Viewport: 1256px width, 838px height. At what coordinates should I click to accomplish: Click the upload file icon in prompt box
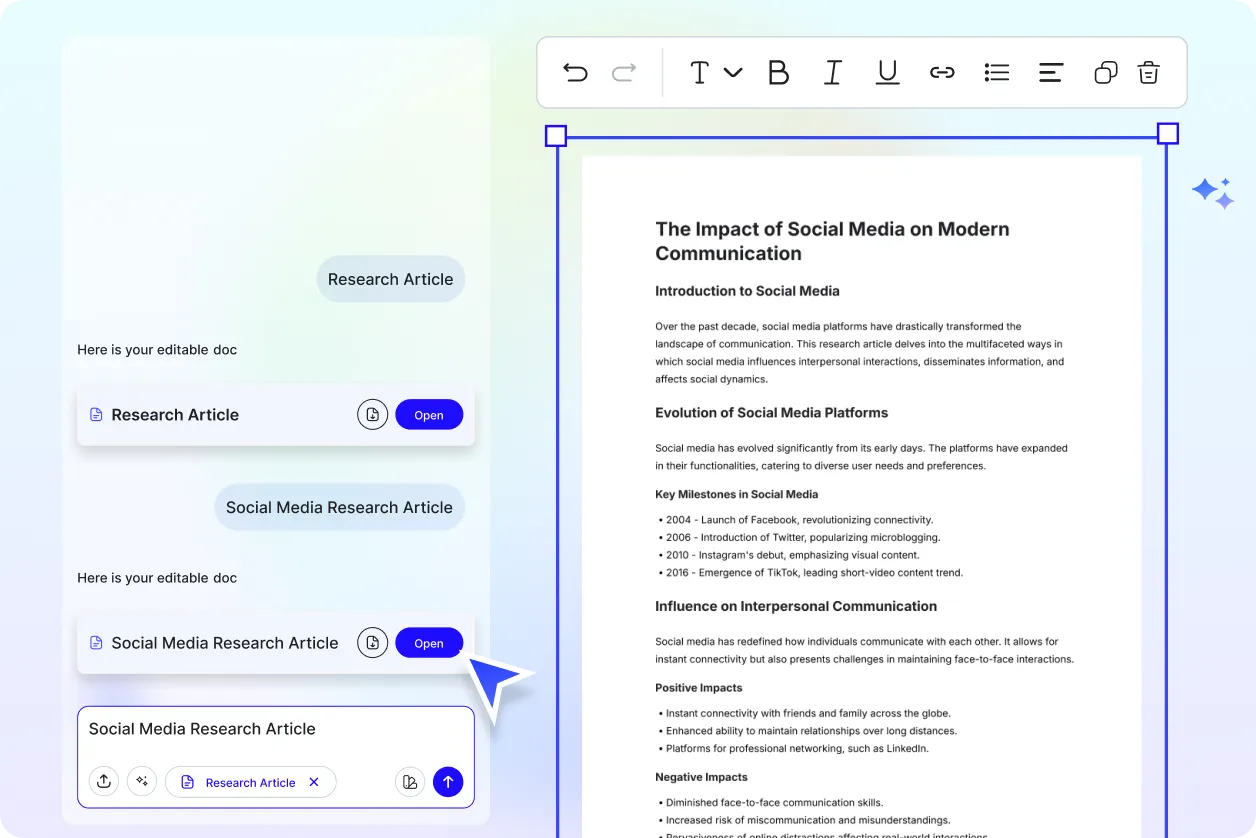(x=104, y=782)
